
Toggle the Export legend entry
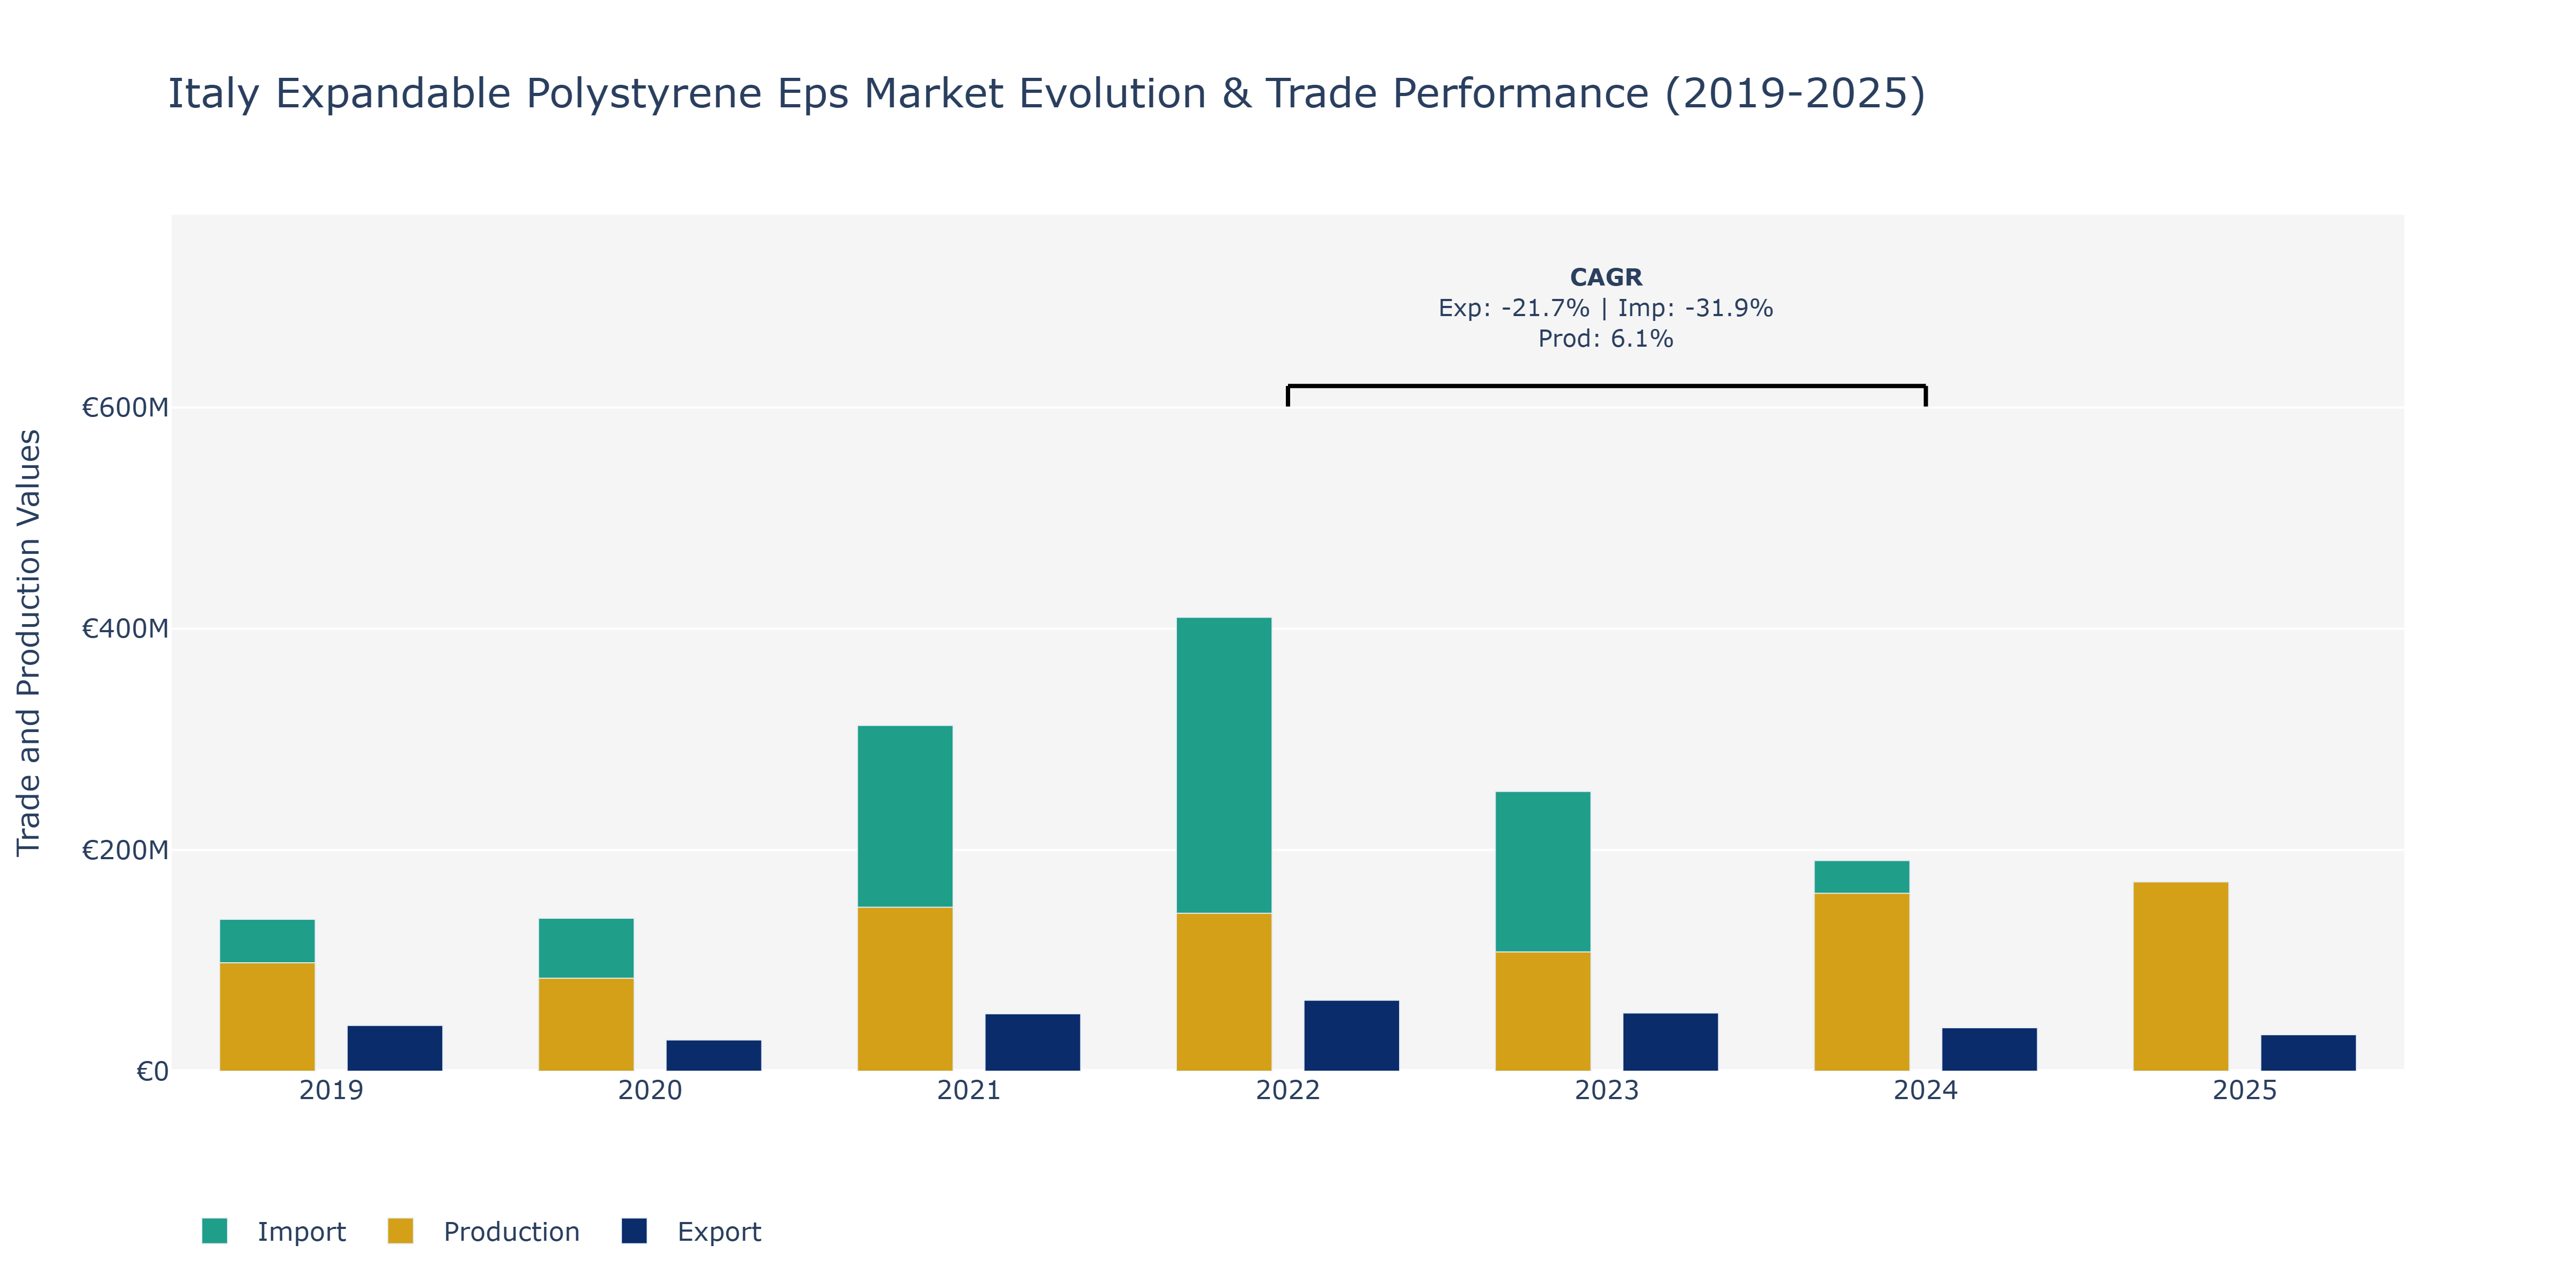(x=691, y=1231)
